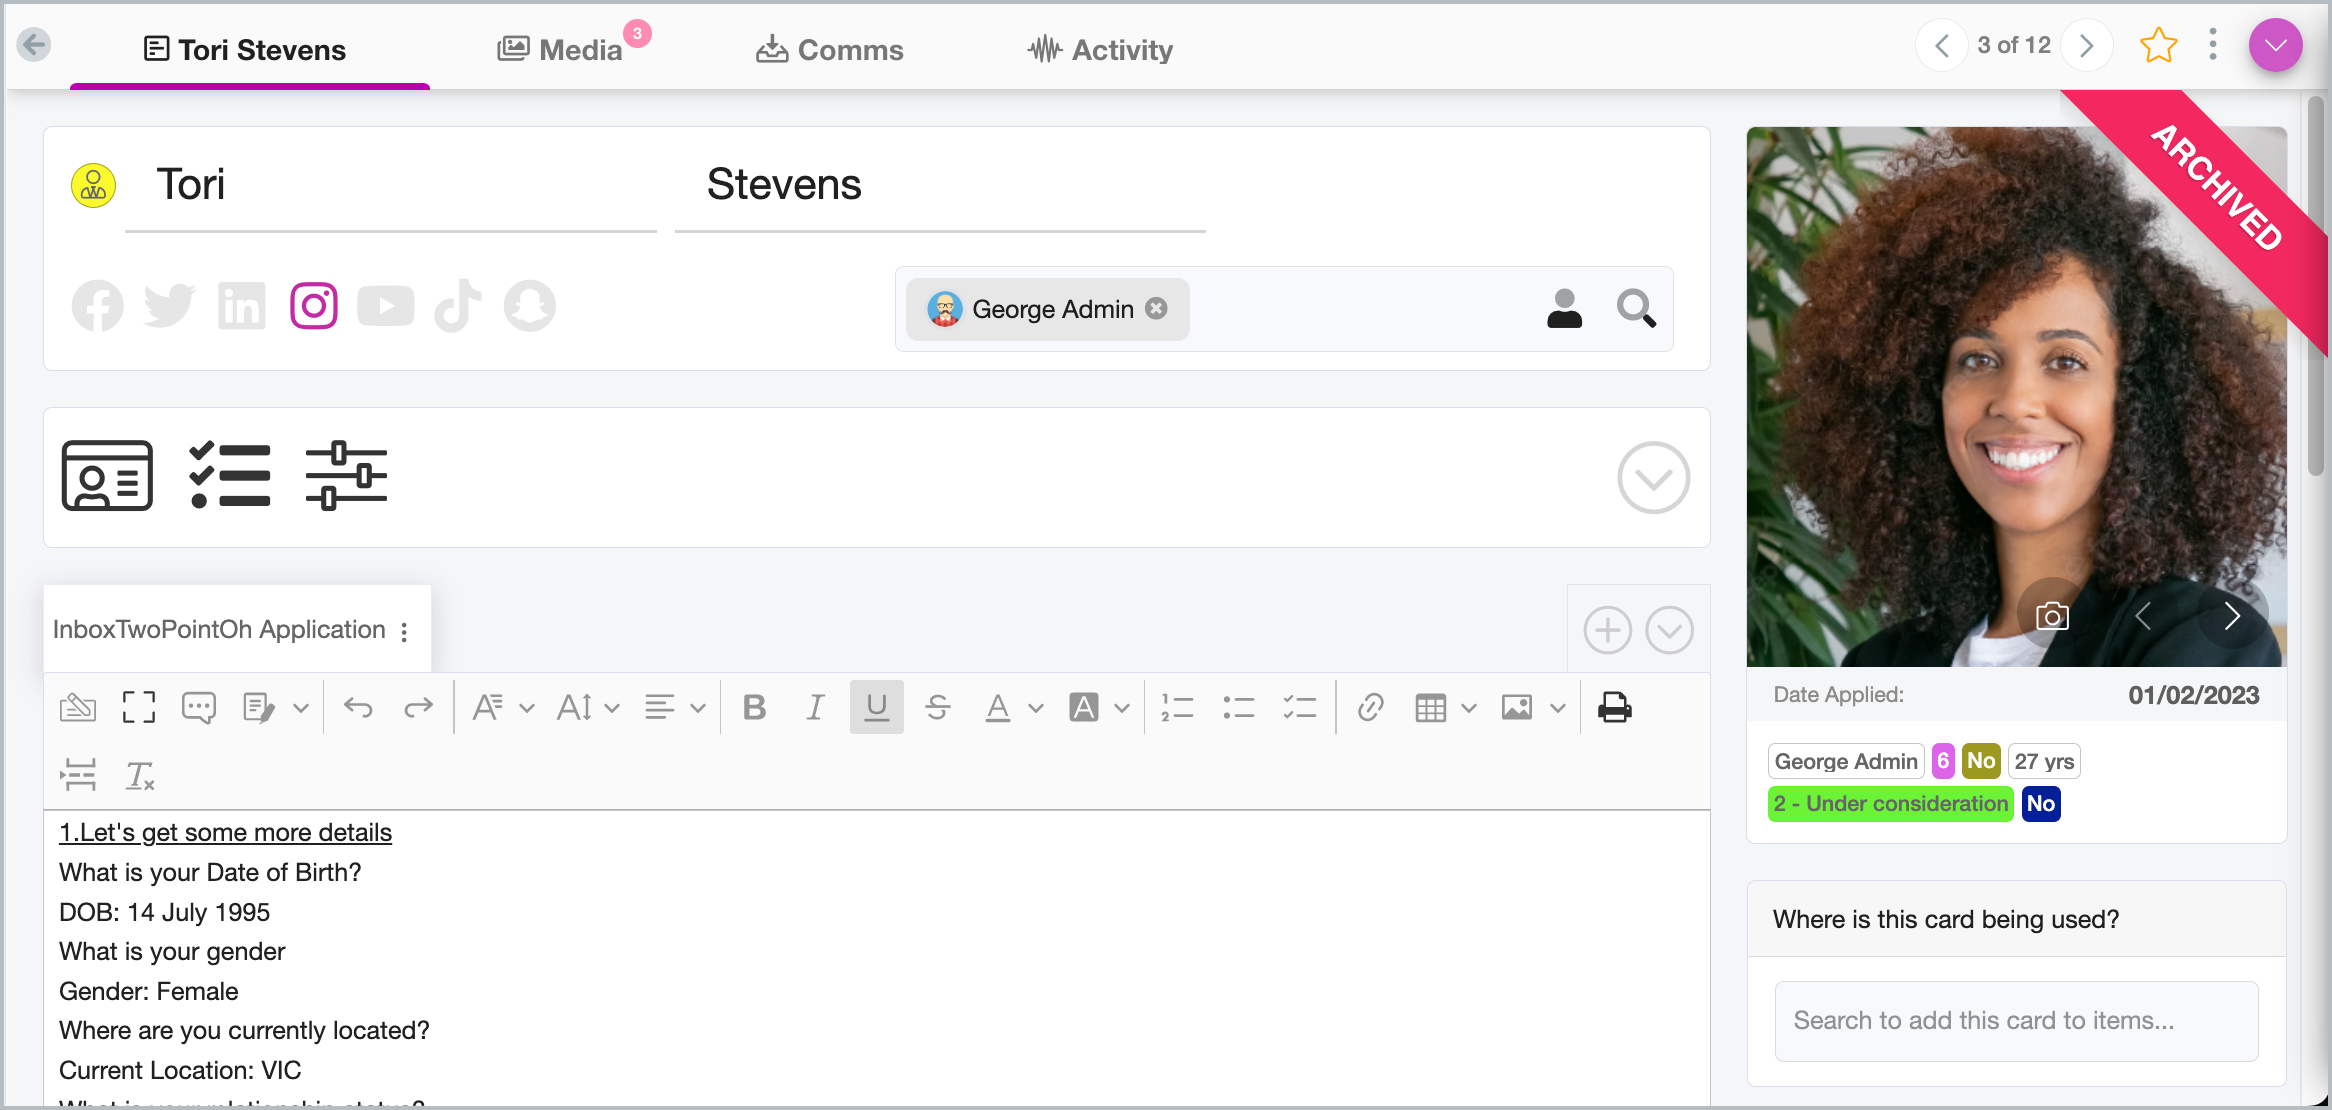Open the contact card details icon
2332x1110 pixels.
[107, 476]
